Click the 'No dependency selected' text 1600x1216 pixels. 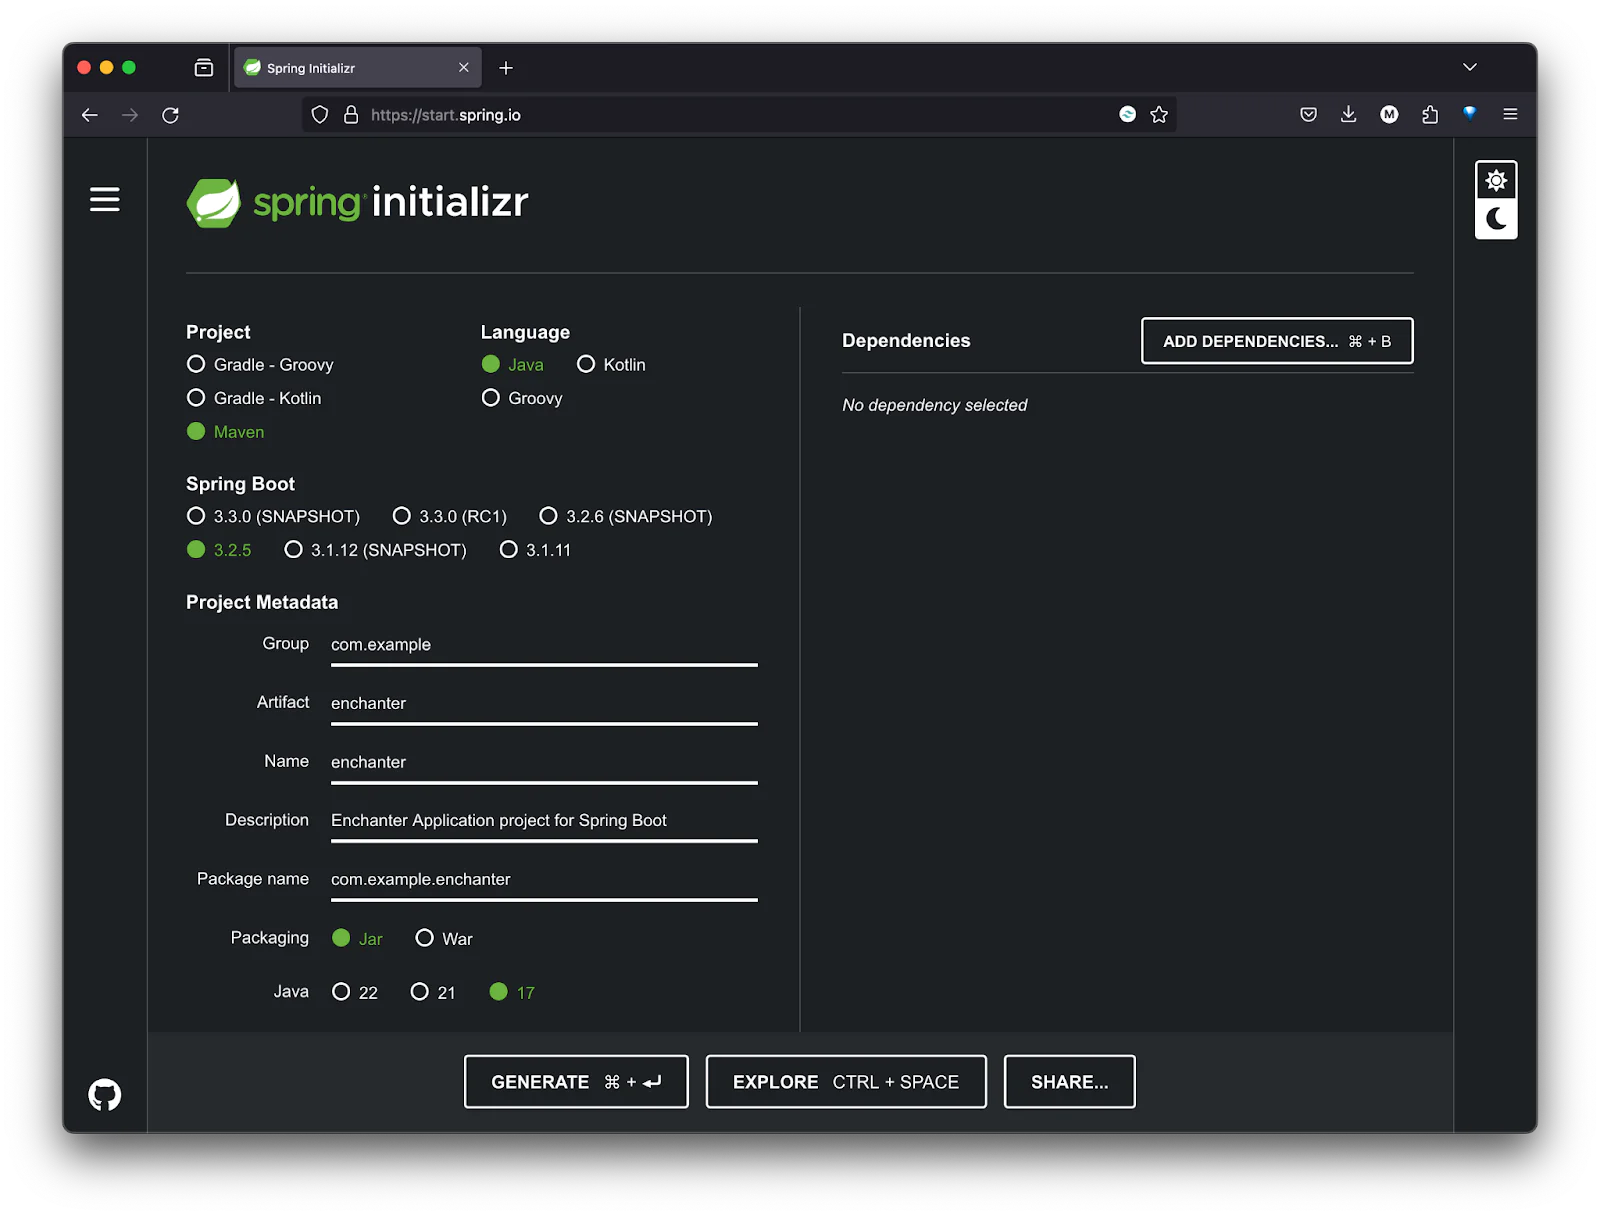(x=935, y=405)
